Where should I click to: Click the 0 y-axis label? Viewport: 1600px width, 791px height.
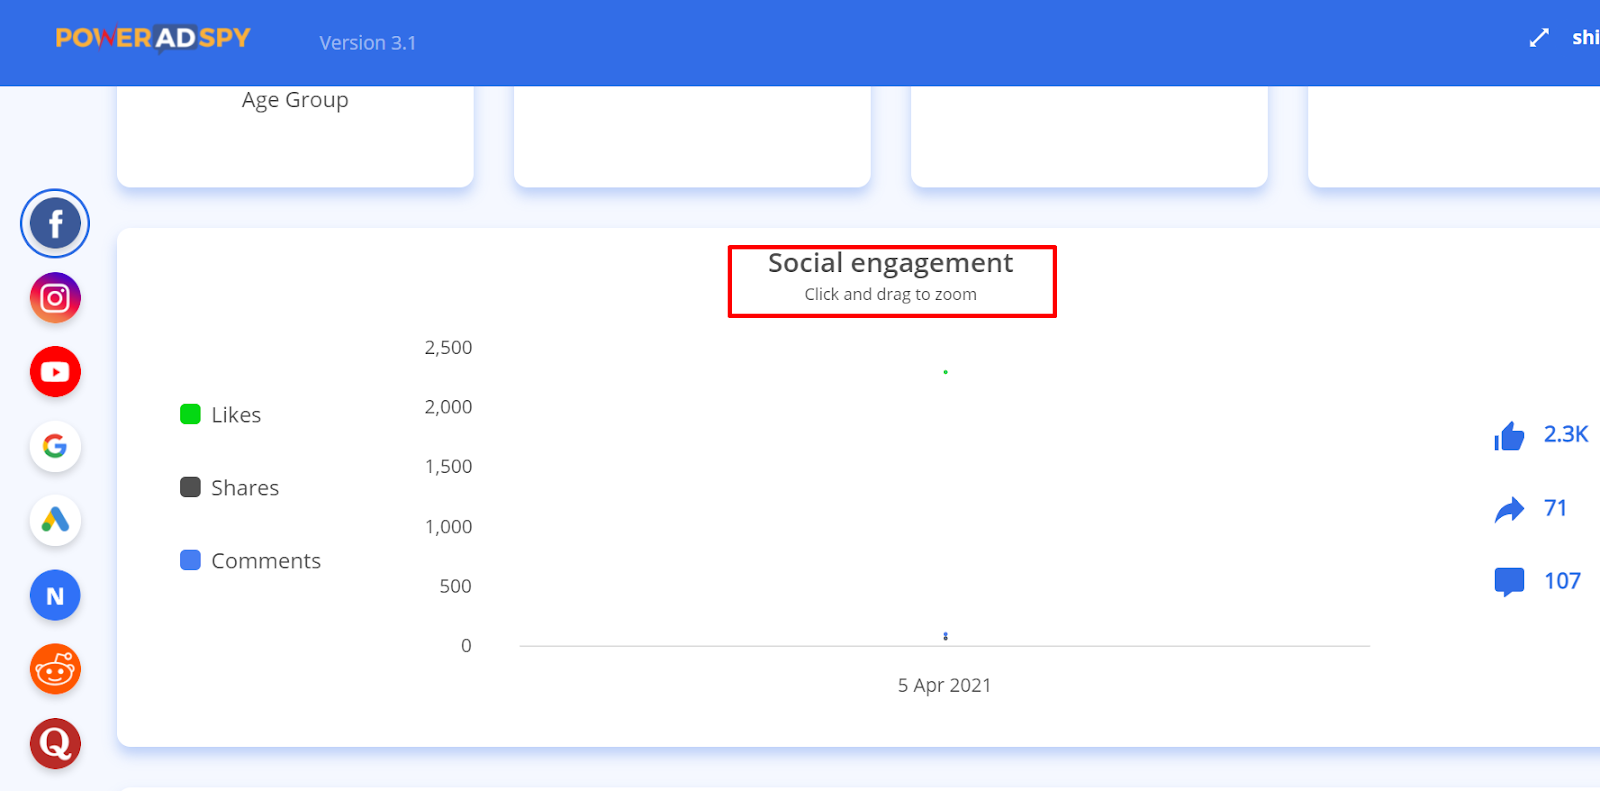pos(466,646)
